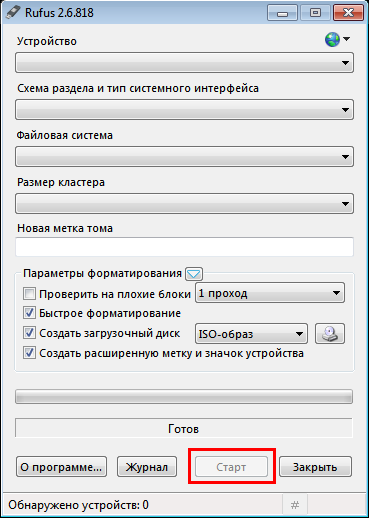Click the Rufus USB icon in title bar

(13, 13)
